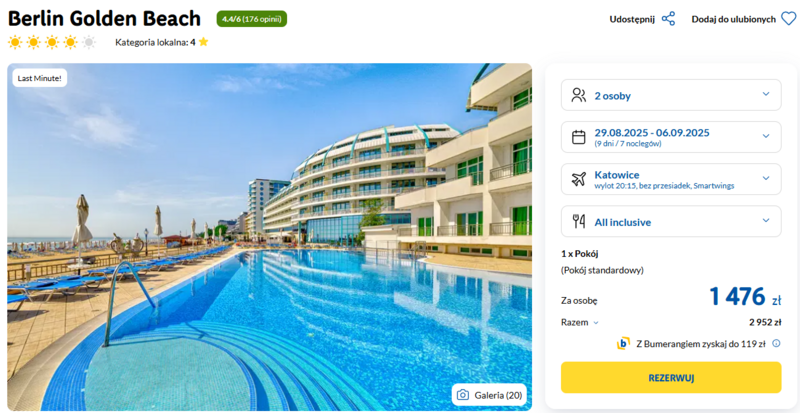Click the yellow REZERWUJ button

point(671,378)
